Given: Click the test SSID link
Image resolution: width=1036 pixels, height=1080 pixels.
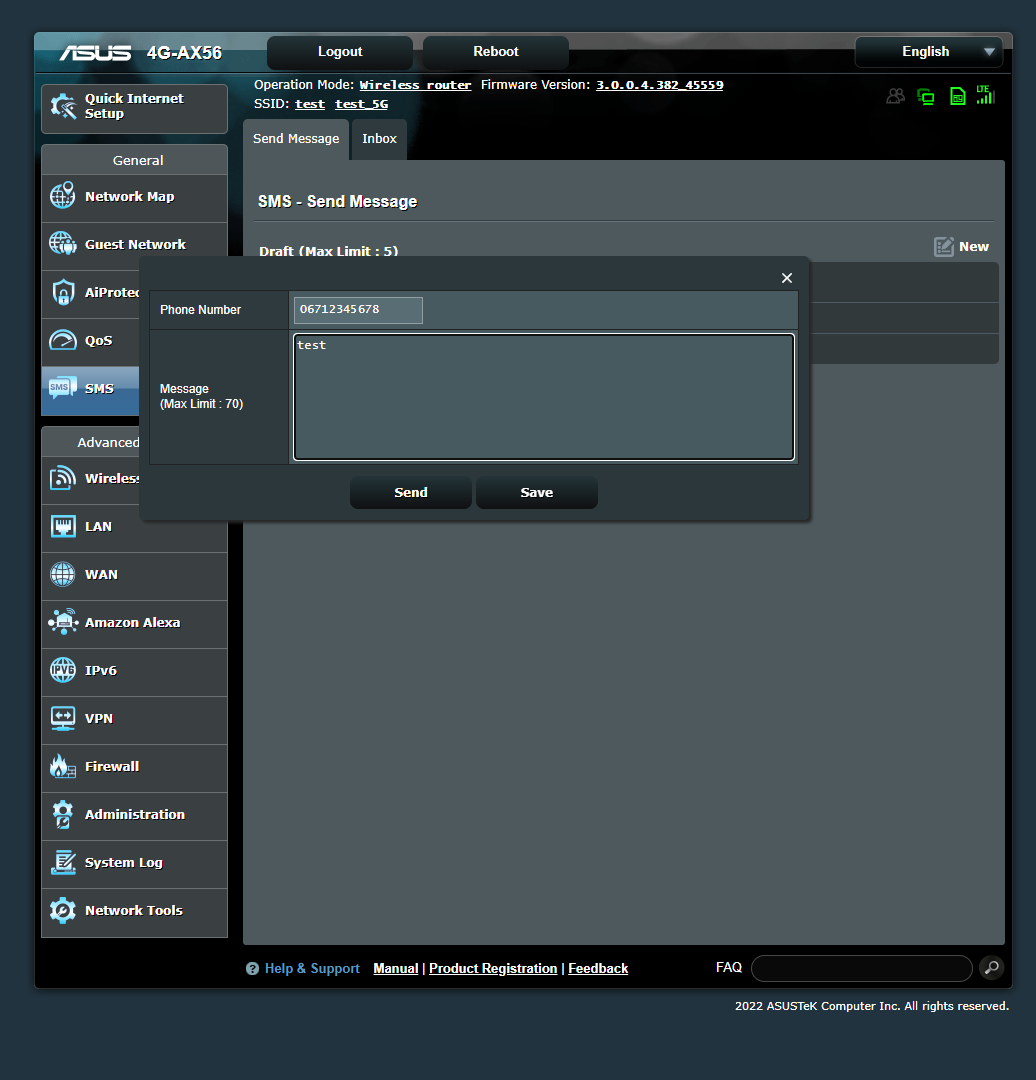Looking at the screenshot, I should pyautogui.click(x=310, y=104).
